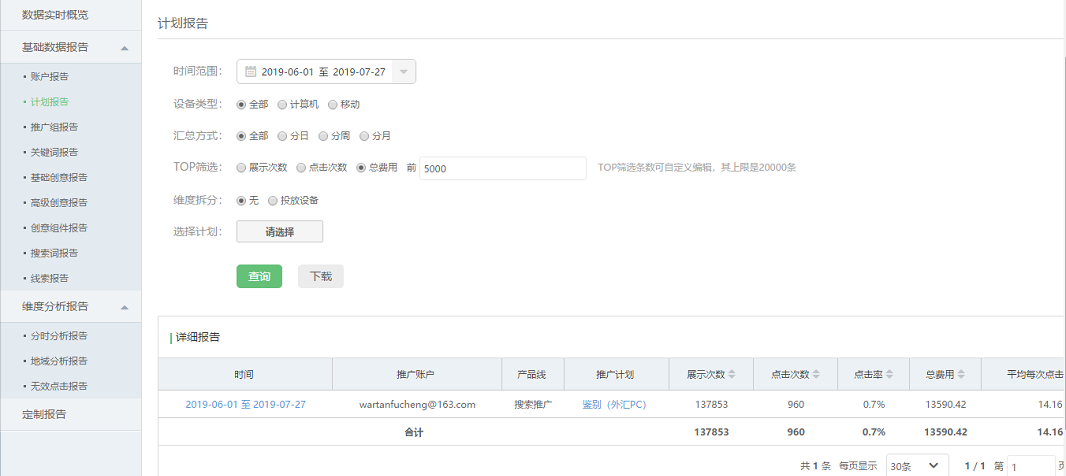The image size is (1066, 476).
Task: Click the 合计 total row label
Action: 413,432
